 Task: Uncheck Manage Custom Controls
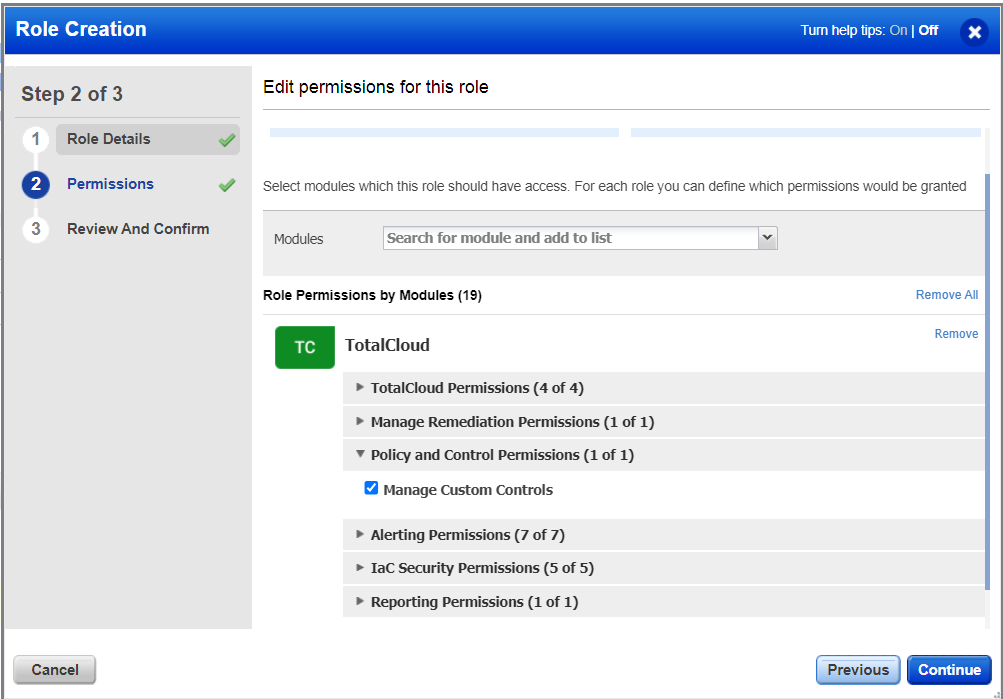[x=371, y=488]
